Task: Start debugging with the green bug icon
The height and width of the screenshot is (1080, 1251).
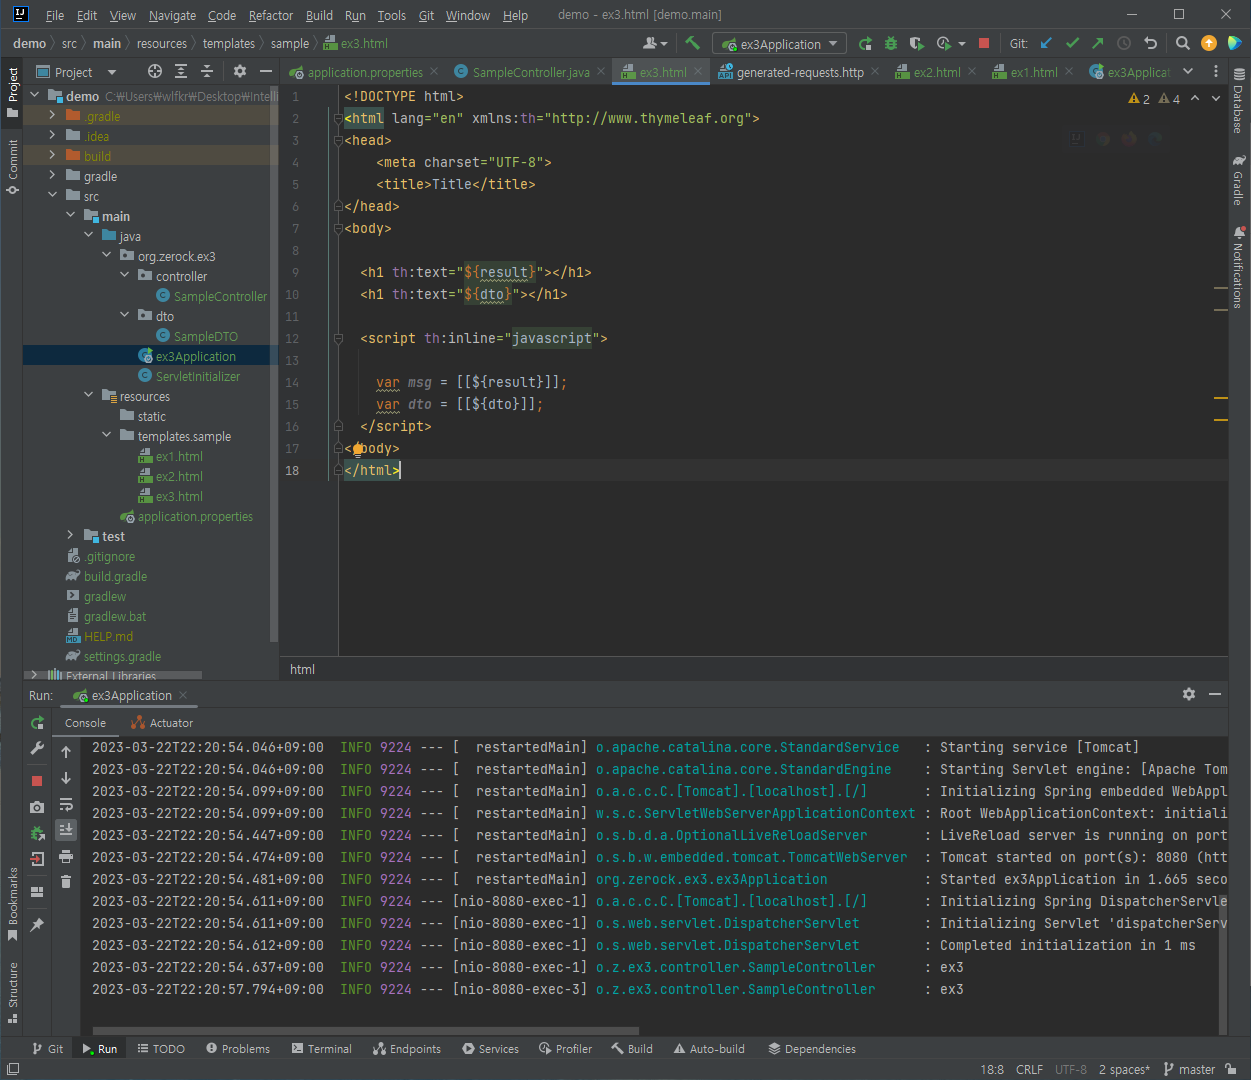Action: pos(891,43)
